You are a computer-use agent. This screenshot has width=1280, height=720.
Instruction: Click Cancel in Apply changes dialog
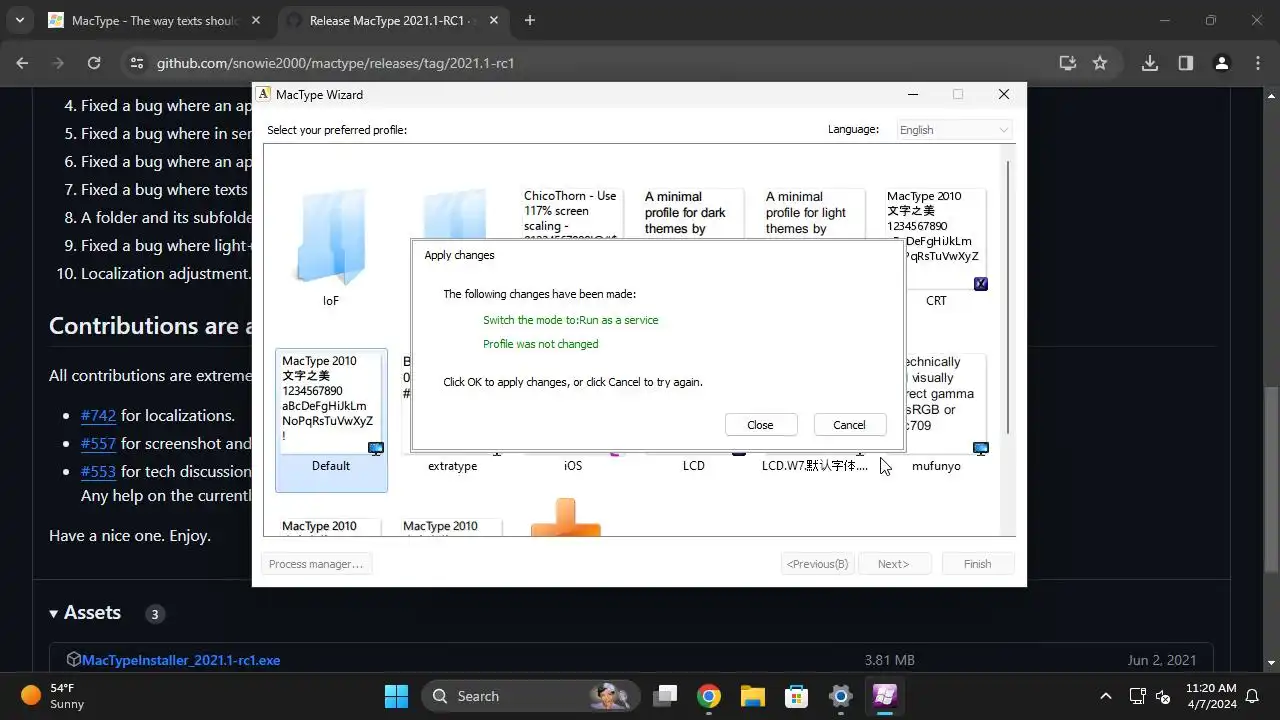click(850, 425)
